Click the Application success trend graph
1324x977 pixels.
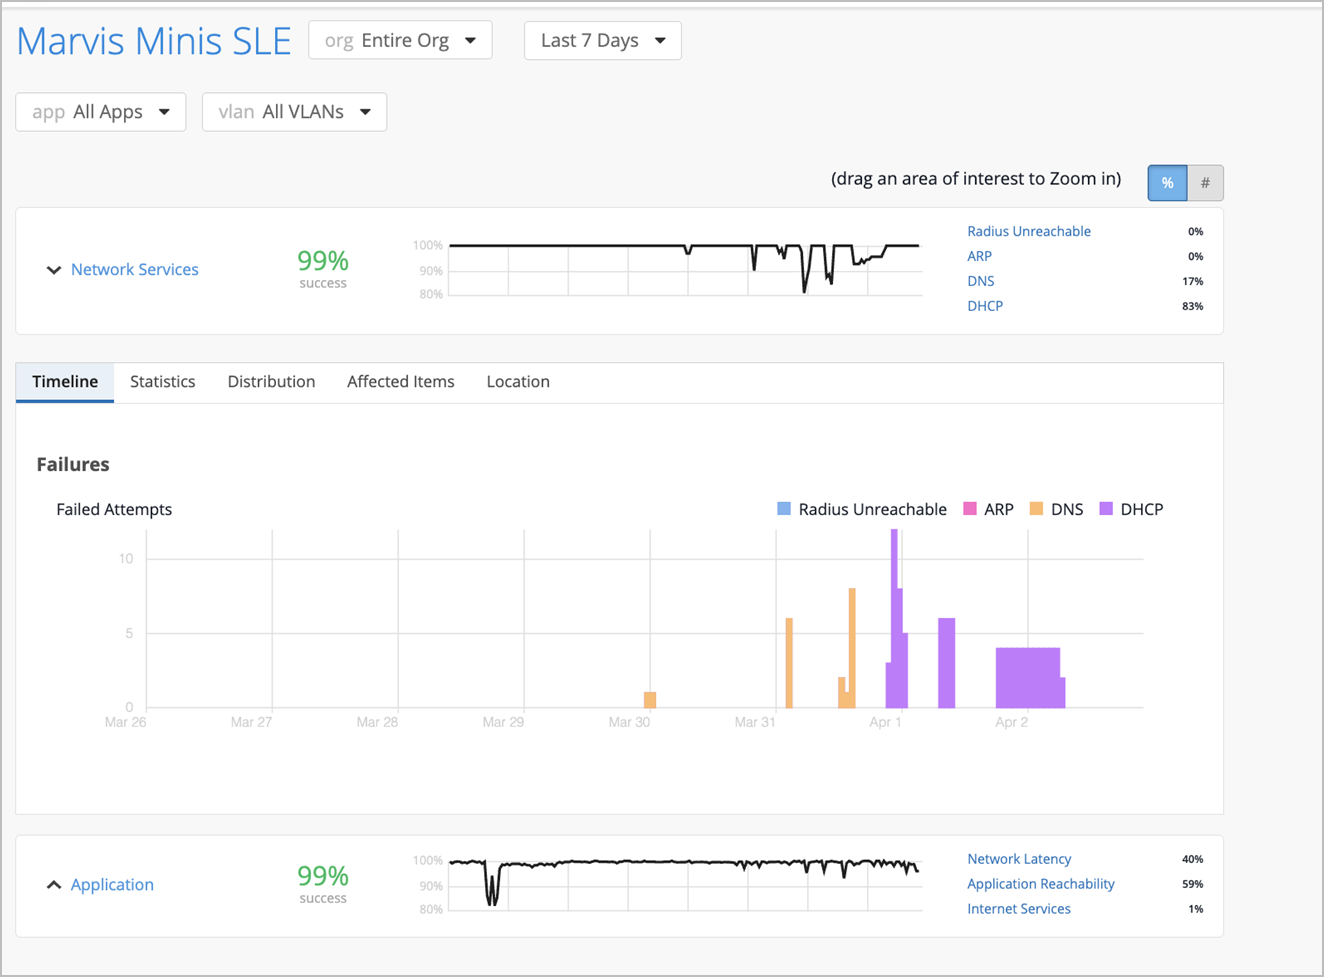tap(685, 884)
